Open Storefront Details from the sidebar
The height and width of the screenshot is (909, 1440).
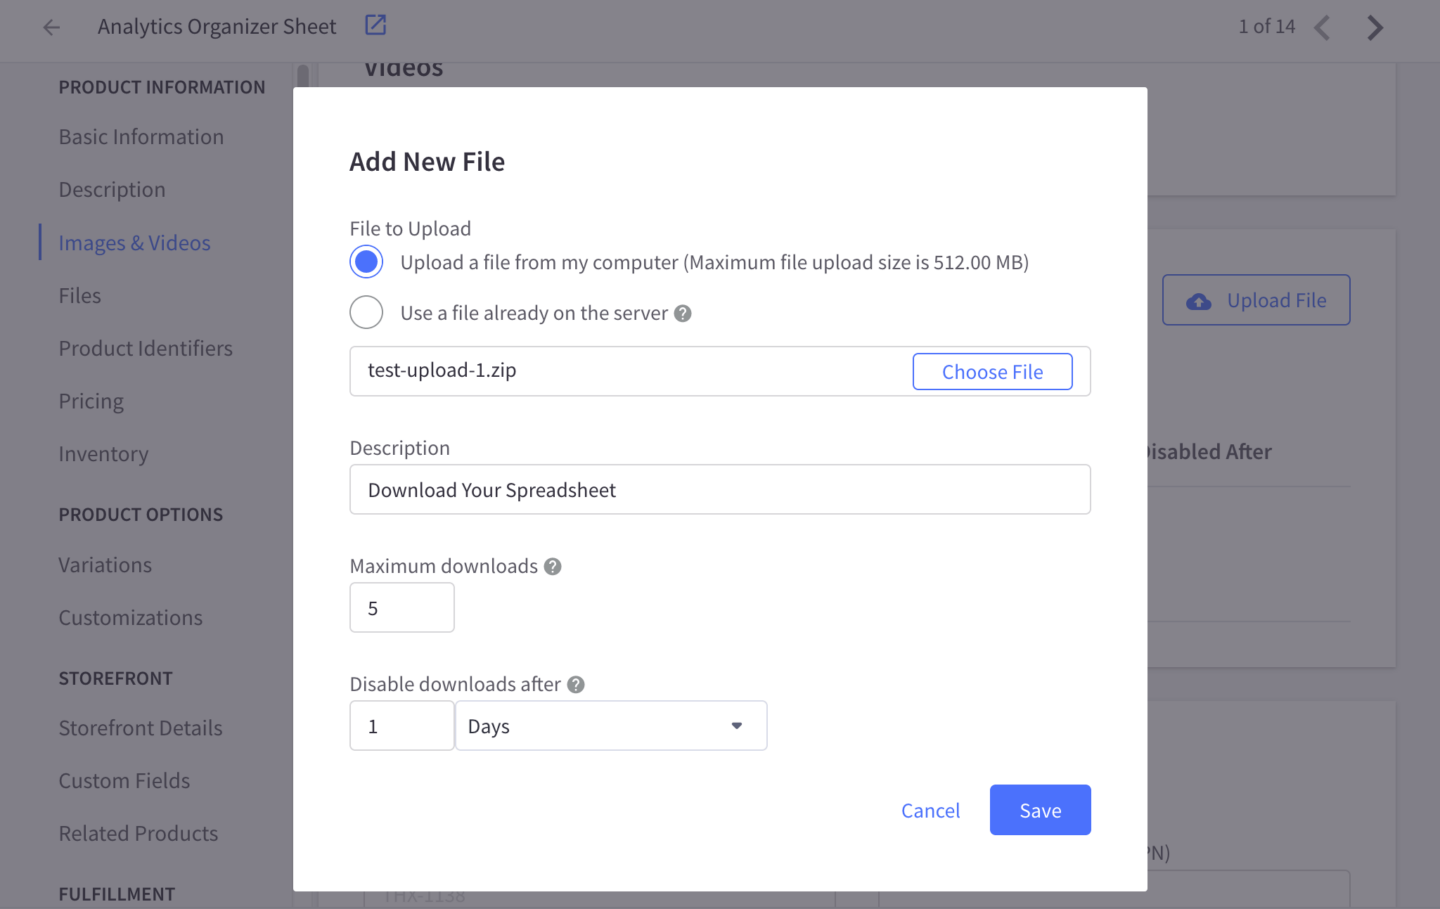point(140,728)
